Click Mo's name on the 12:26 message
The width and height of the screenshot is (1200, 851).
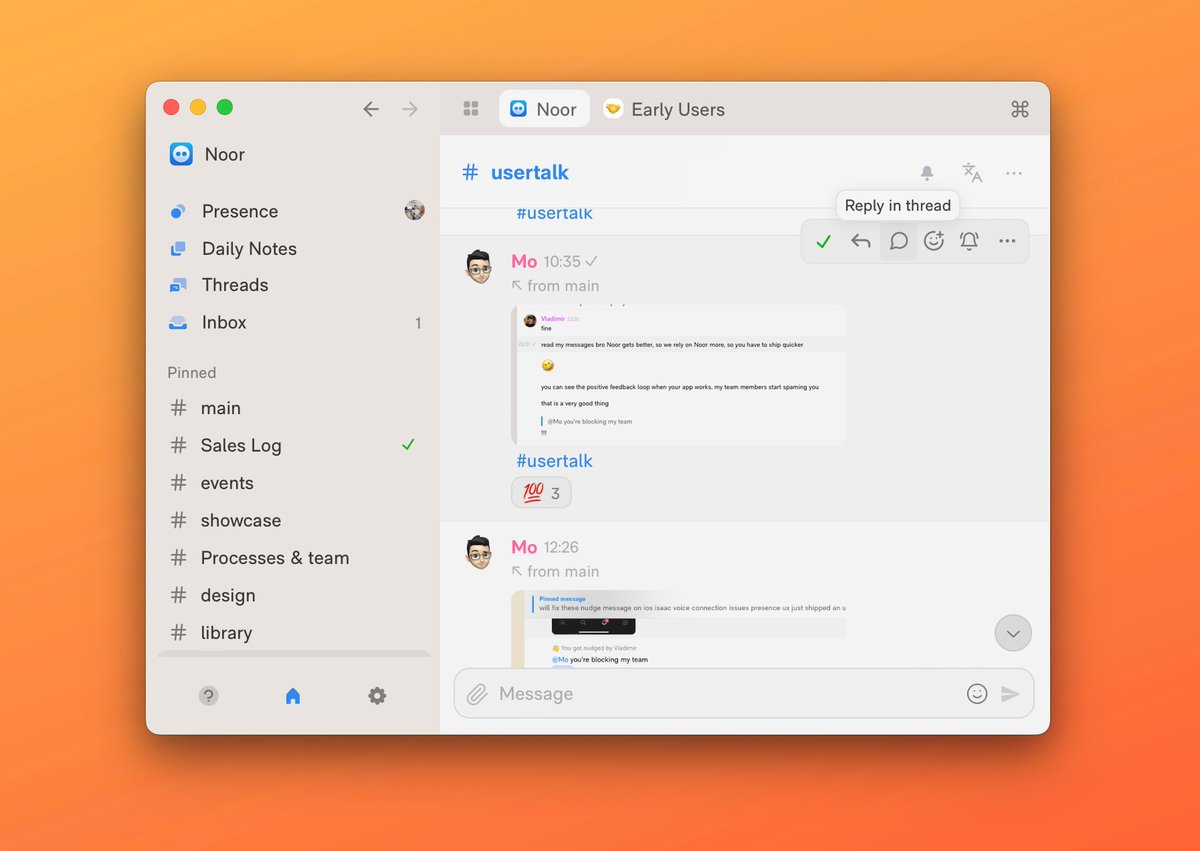tap(524, 547)
